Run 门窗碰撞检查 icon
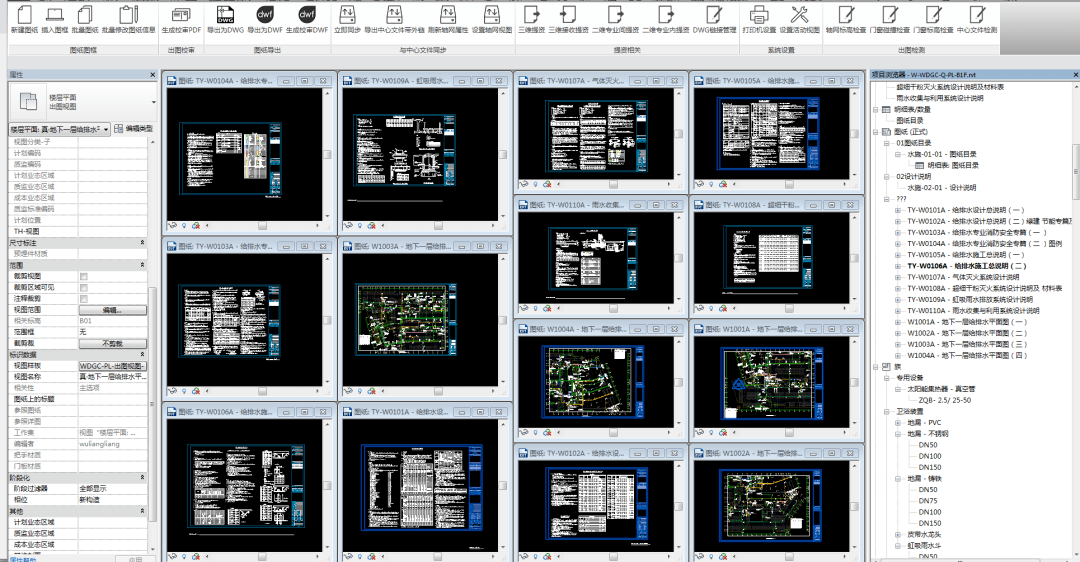Image resolution: width=1080 pixels, height=562 pixels. point(890,19)
